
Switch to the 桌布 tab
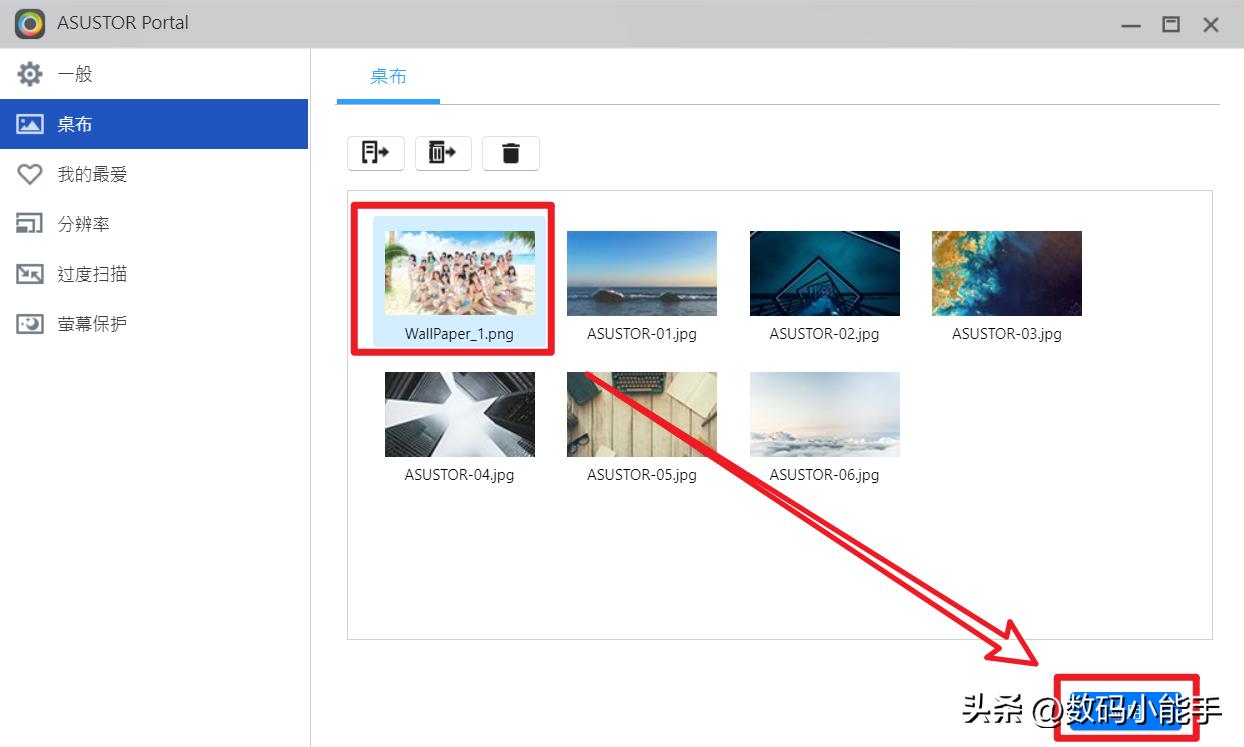pyautogui.click(x=388, y=77)
